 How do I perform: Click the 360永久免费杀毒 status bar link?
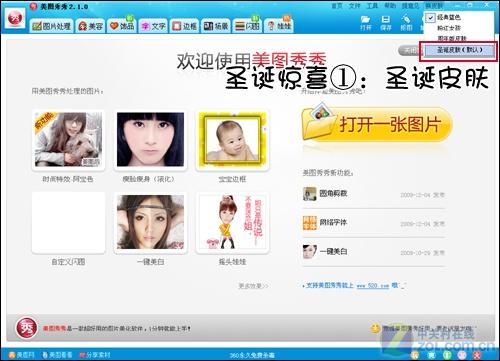pyautogui.click(x=252, y=355)
